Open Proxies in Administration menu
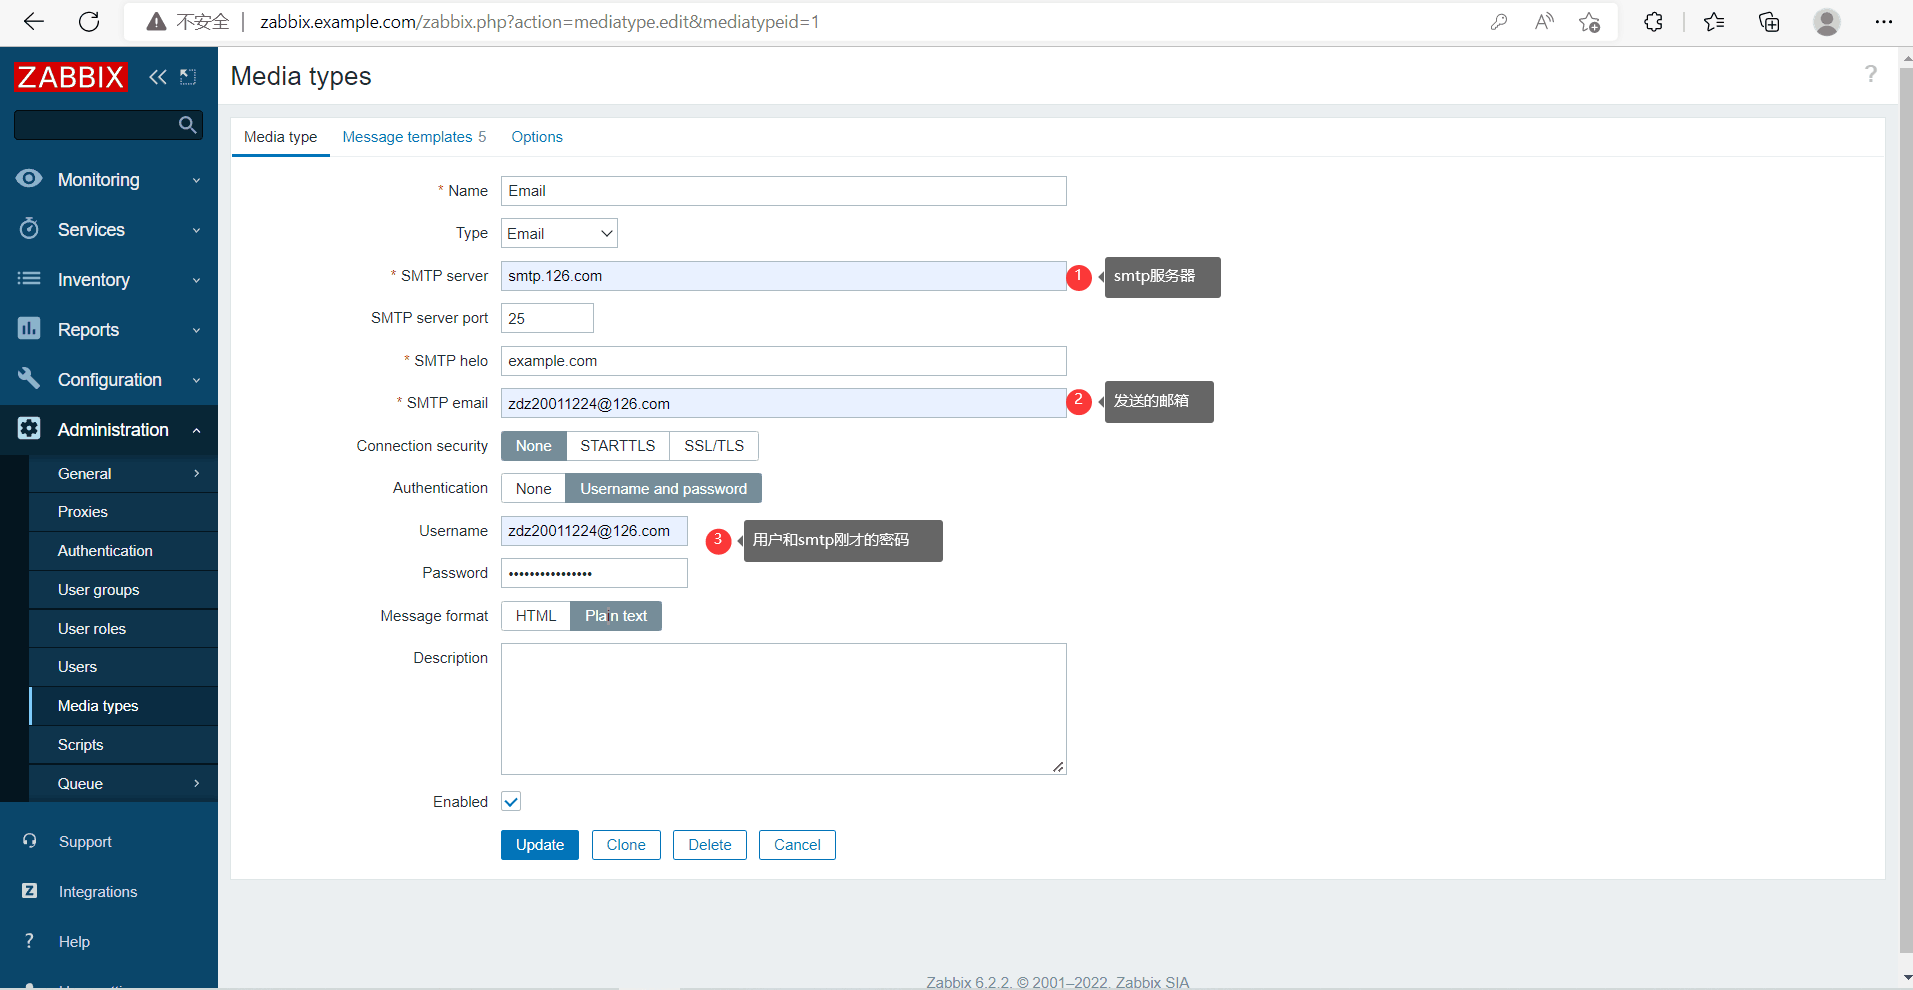 click(124, 512)
